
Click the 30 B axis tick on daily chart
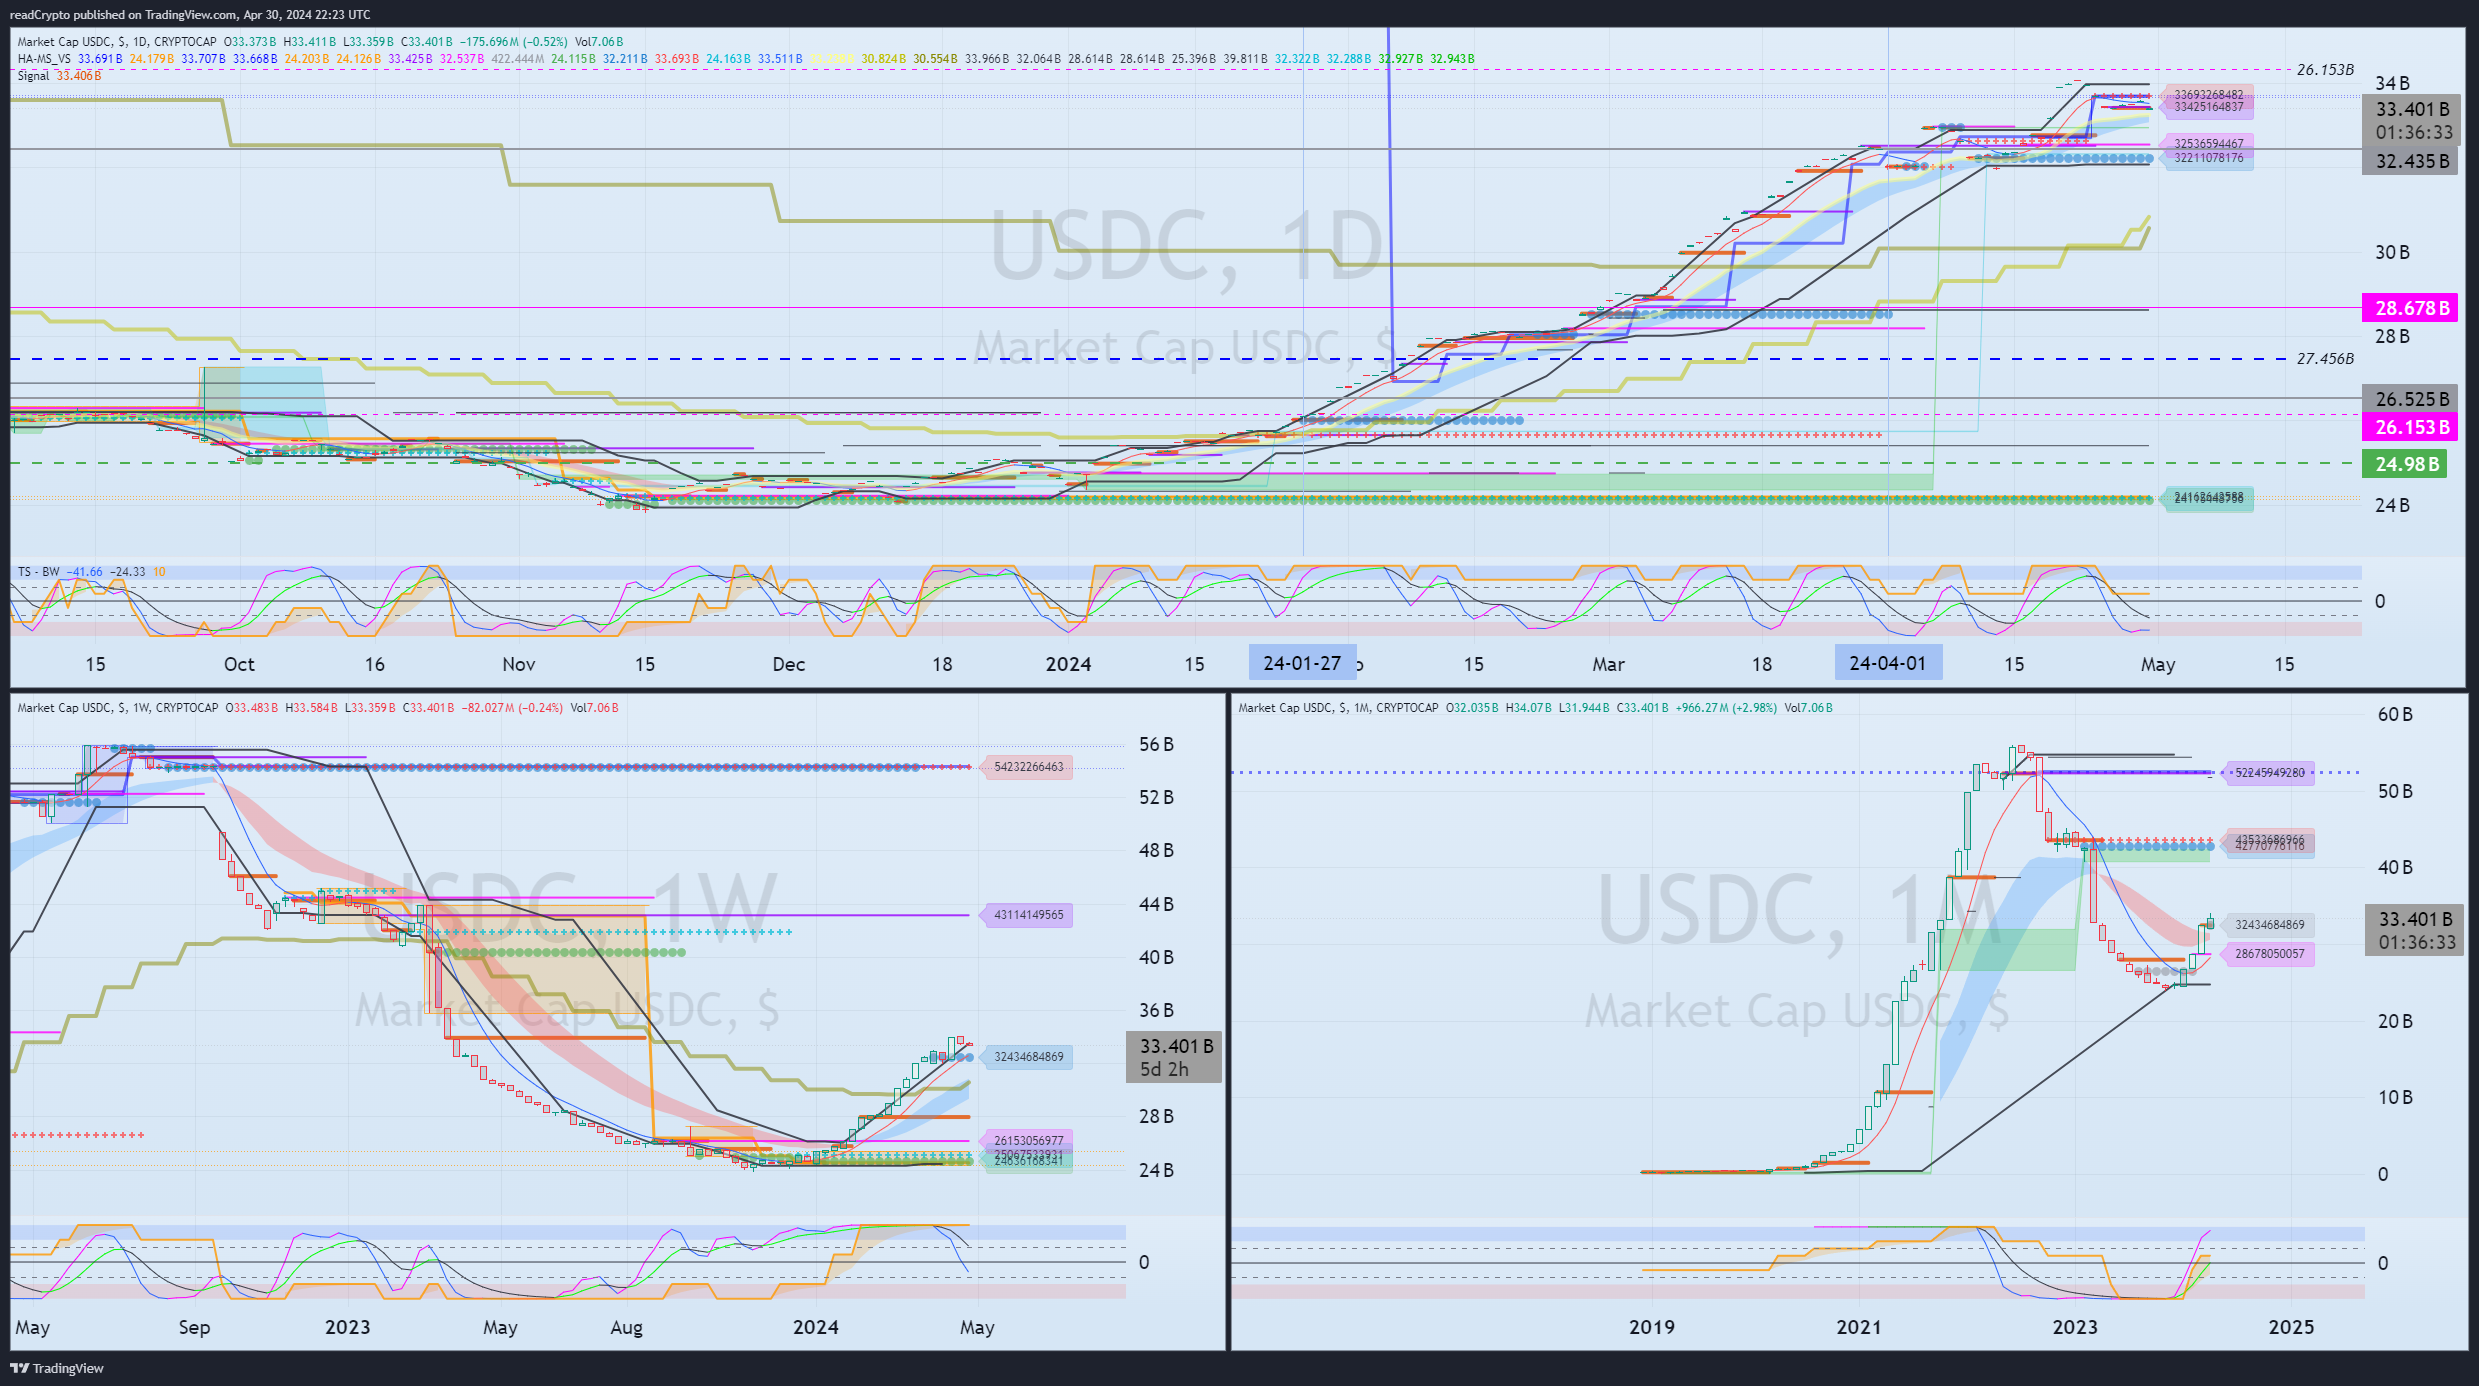point(2392,252)
